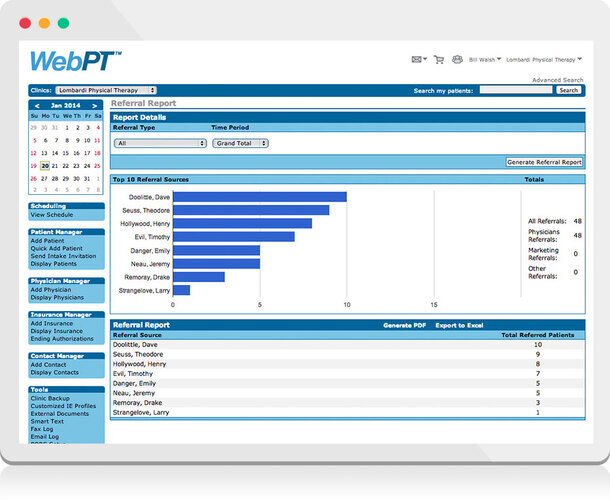
Task: Click the community icon beside the cart
Action: pos(457,59)
